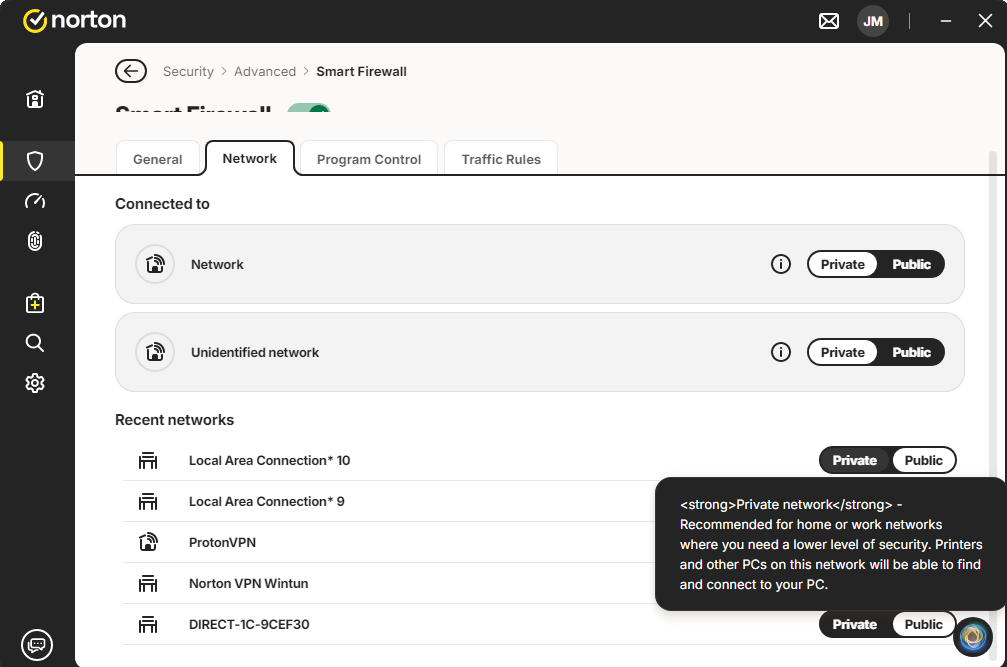Select the 'Norton VPN Wintun' name

click(x=249, y=584)
